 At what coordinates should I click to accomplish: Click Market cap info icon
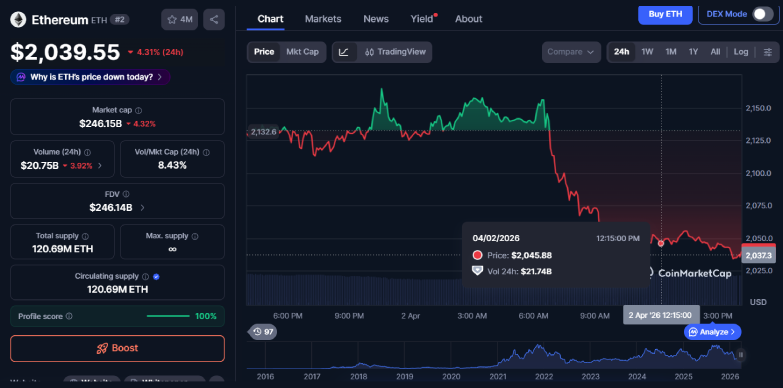pyautogui.click(x=138, y=110)
